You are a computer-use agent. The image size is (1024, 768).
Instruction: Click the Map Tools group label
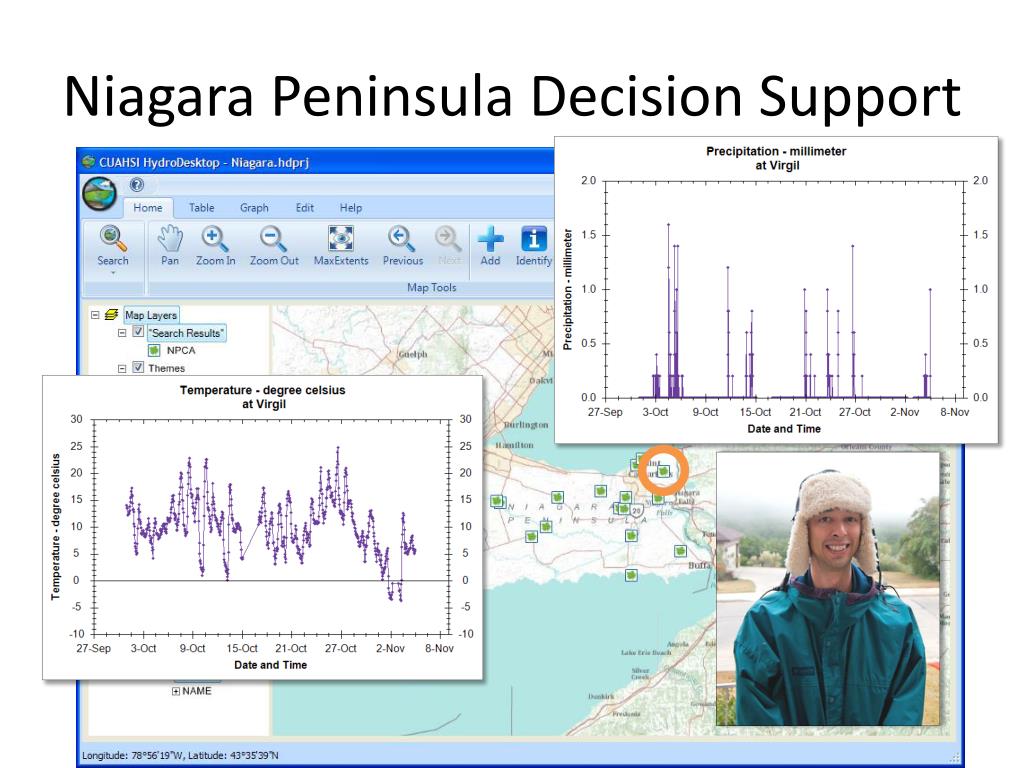[432, 287]
